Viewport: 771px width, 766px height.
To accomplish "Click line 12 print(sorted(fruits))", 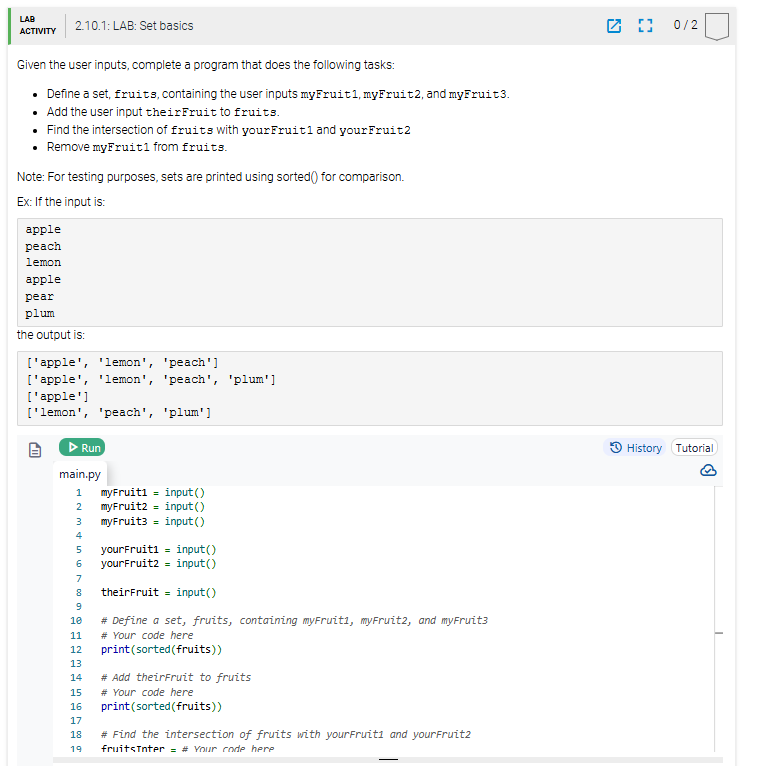I will (x=161, y=649).
